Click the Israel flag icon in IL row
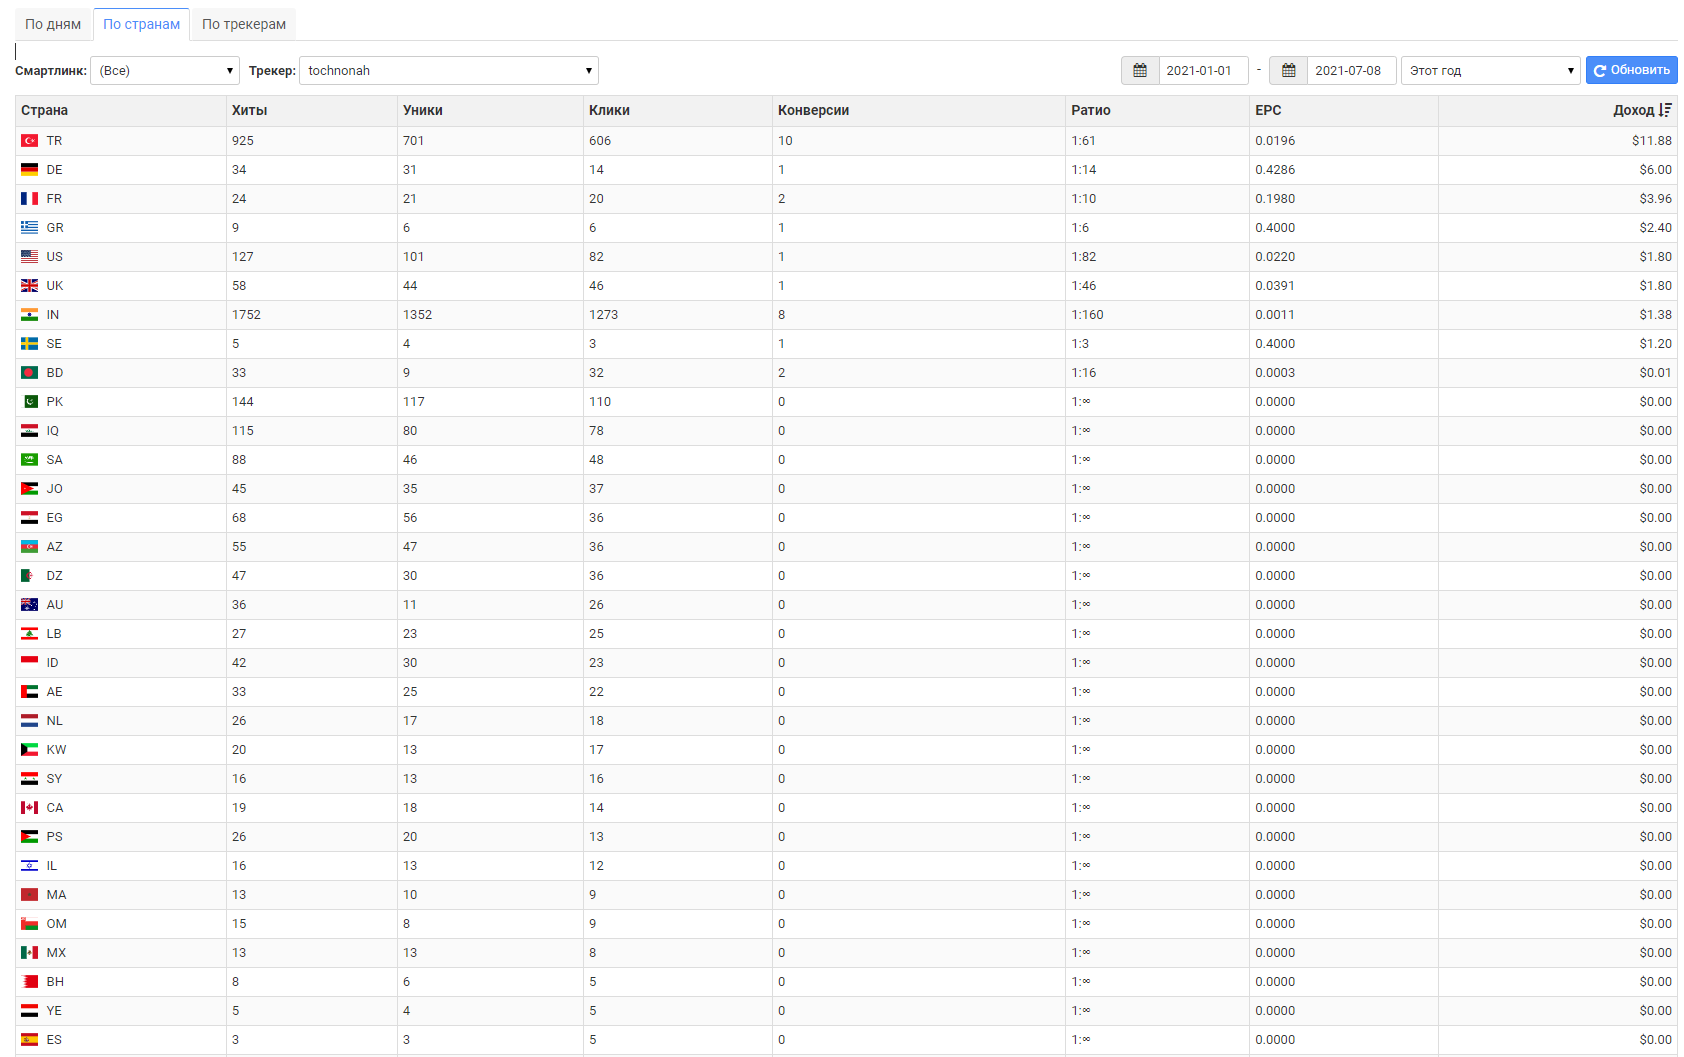Viewport: 1684px width, 1057px height. [x=30, y=866]
